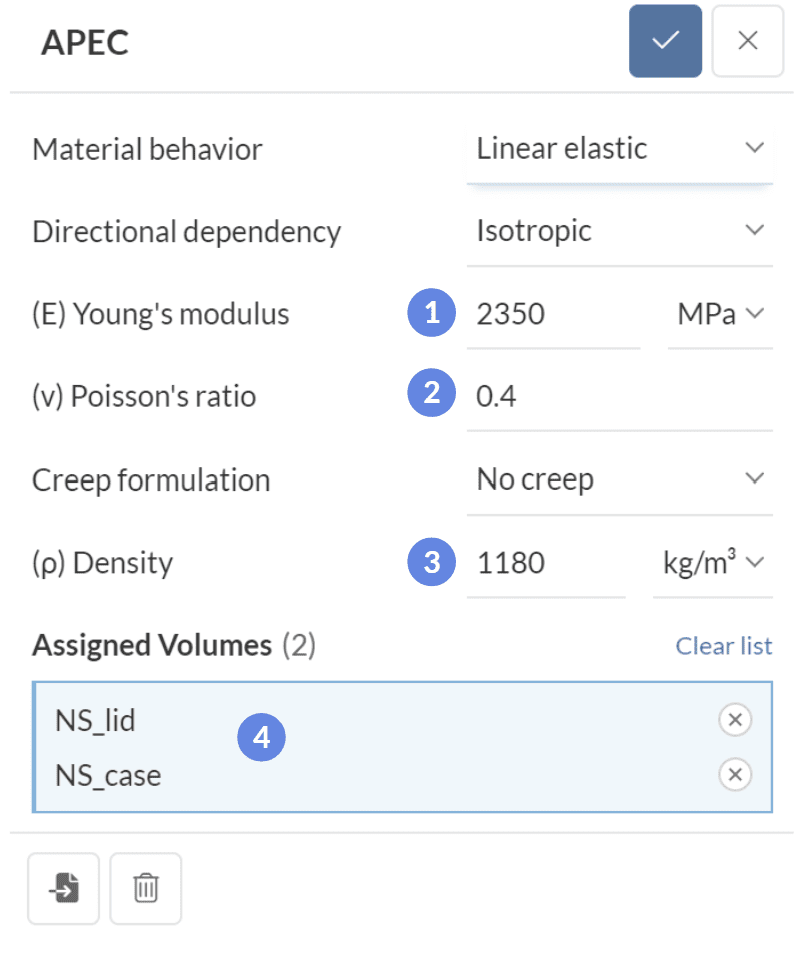Open the Material behavior dropdown

tap(619, 150)
